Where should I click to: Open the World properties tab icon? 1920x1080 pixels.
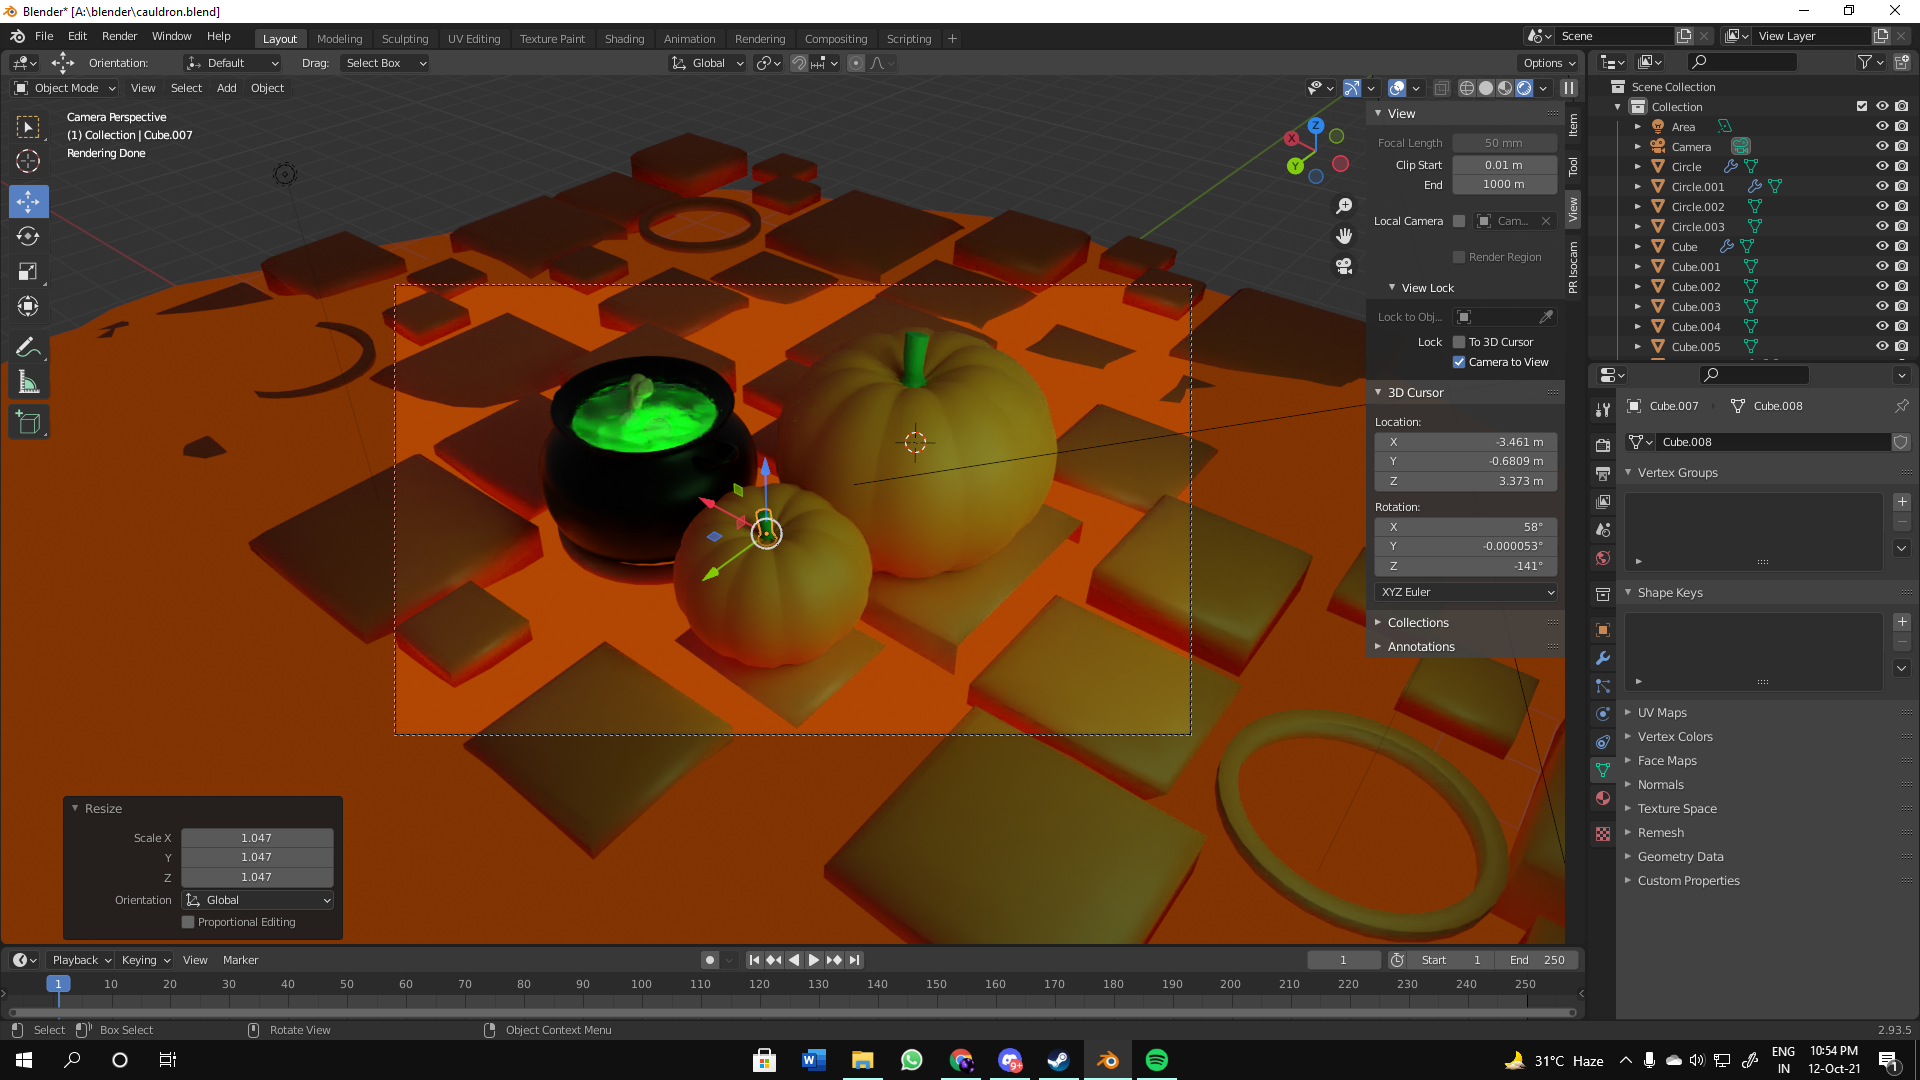(x=1603, y=558)
